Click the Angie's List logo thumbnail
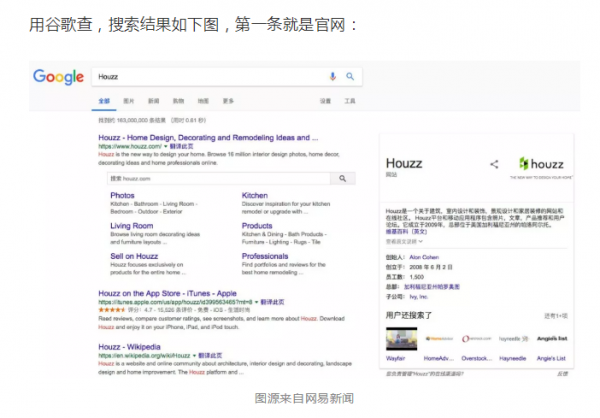 click(552, 338)
